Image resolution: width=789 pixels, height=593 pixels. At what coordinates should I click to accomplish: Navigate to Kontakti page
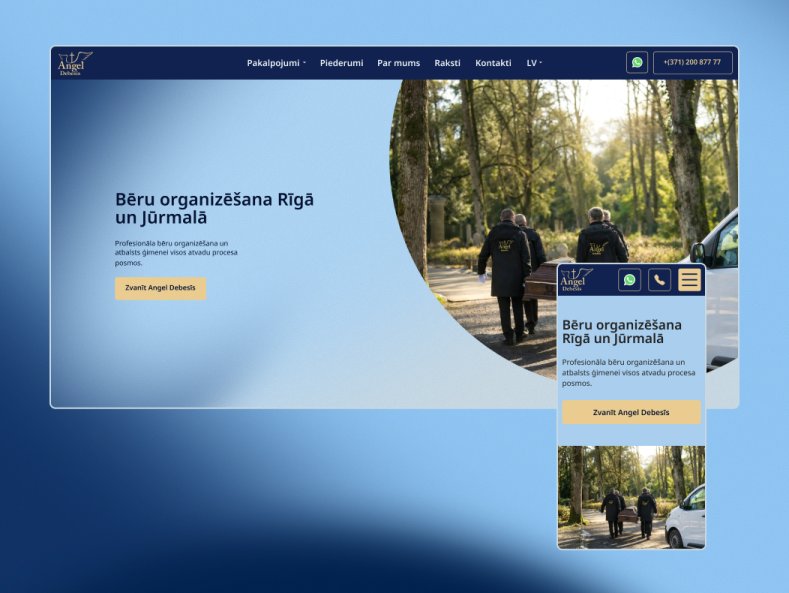pos(493,63)
